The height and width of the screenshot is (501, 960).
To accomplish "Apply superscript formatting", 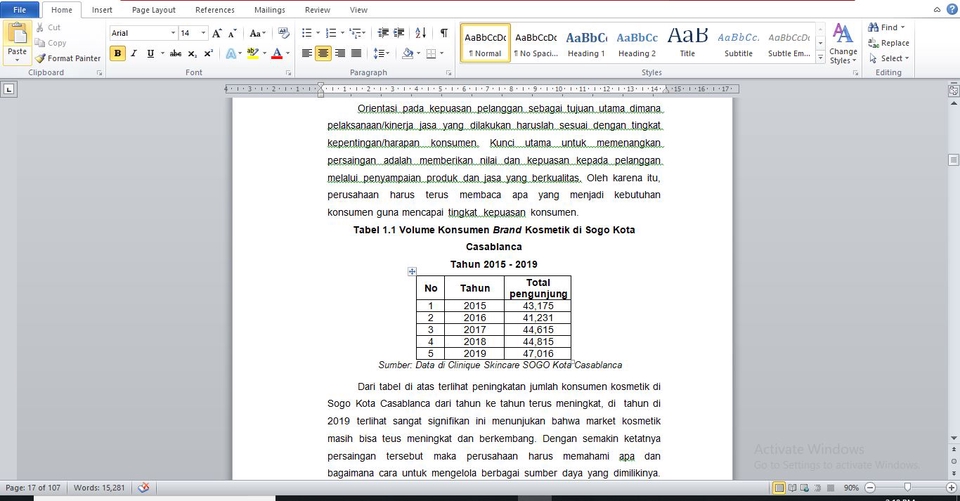I will (208, 53).
